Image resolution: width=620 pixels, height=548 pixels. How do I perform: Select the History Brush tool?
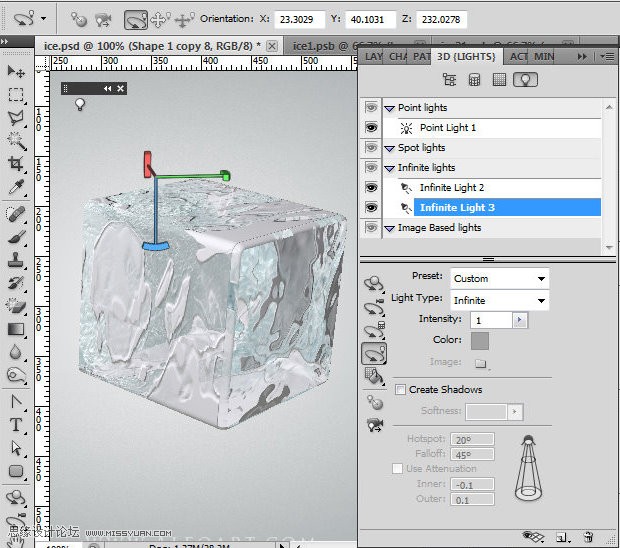pyautogui.click(x=16, y=283)
